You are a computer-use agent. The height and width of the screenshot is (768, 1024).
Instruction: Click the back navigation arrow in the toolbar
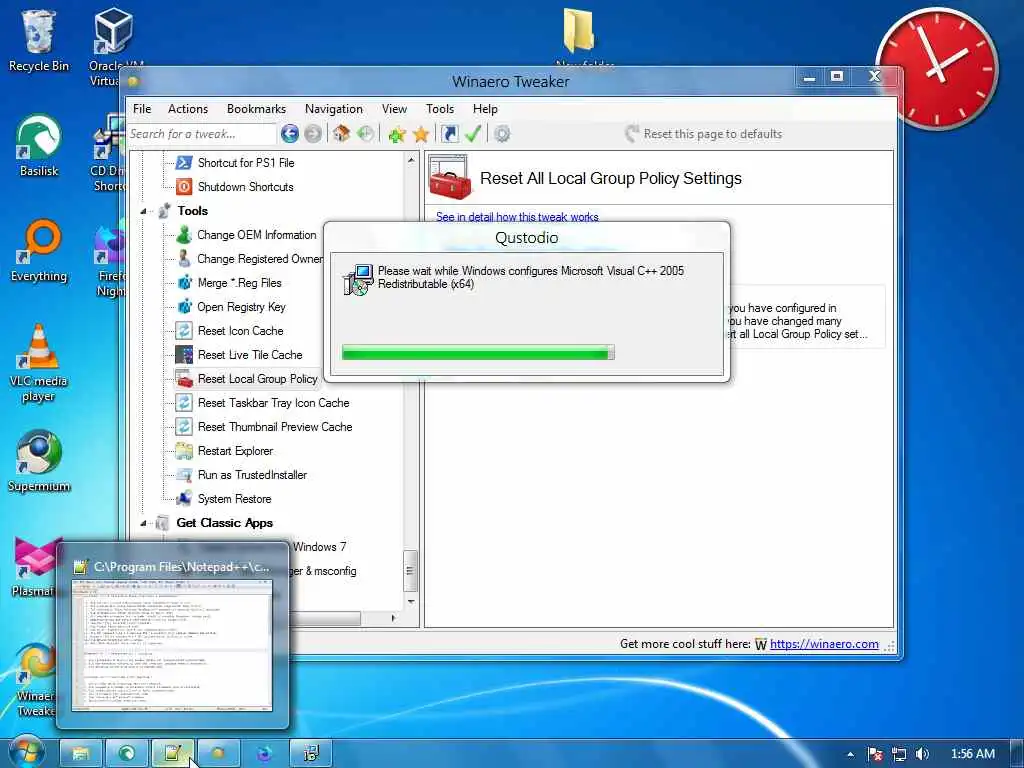(289, 134)
